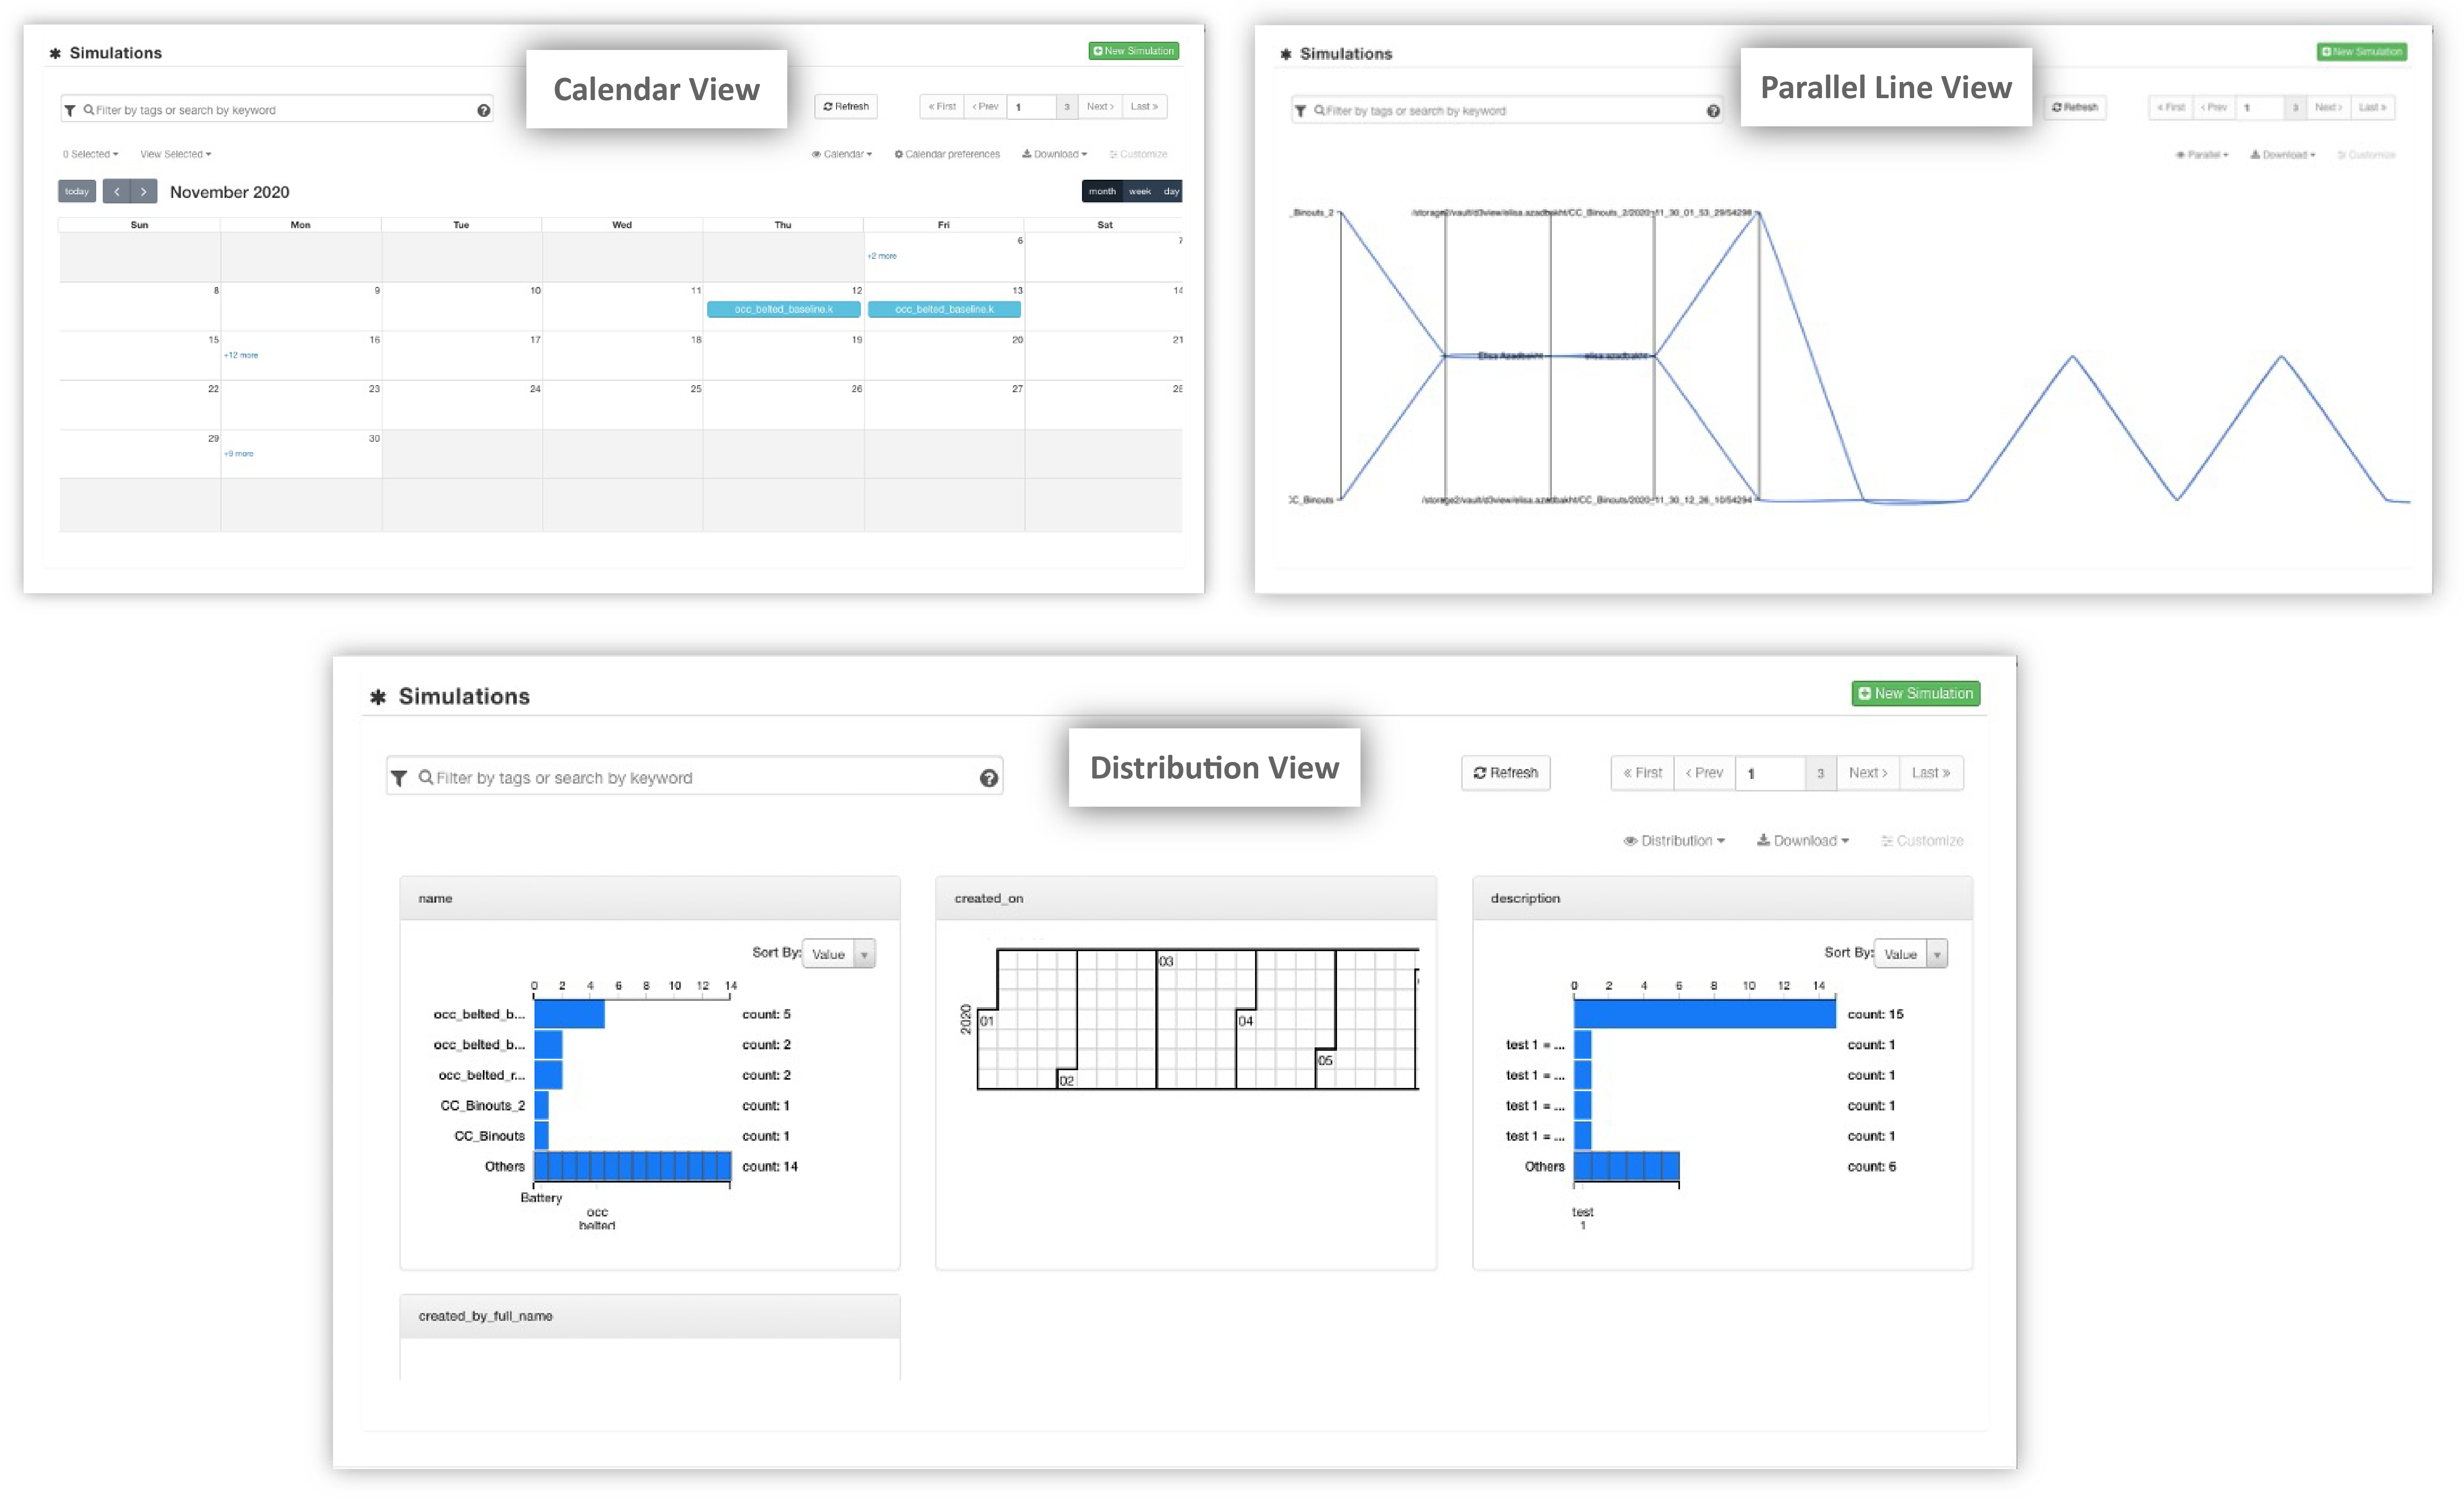The height and width of the screenshot is (1503, 2464).
Task: Click Customize in Distribution View
Action: [1922, 841]
